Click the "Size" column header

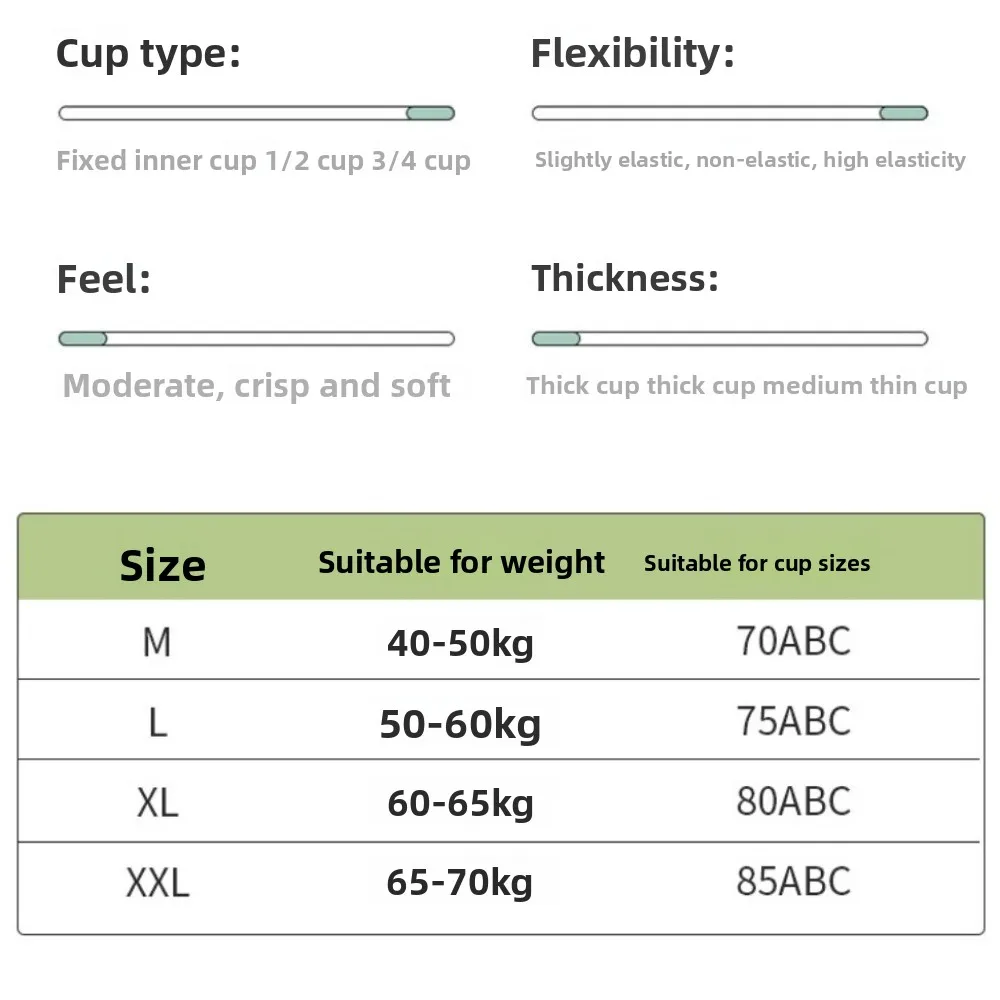162,565
